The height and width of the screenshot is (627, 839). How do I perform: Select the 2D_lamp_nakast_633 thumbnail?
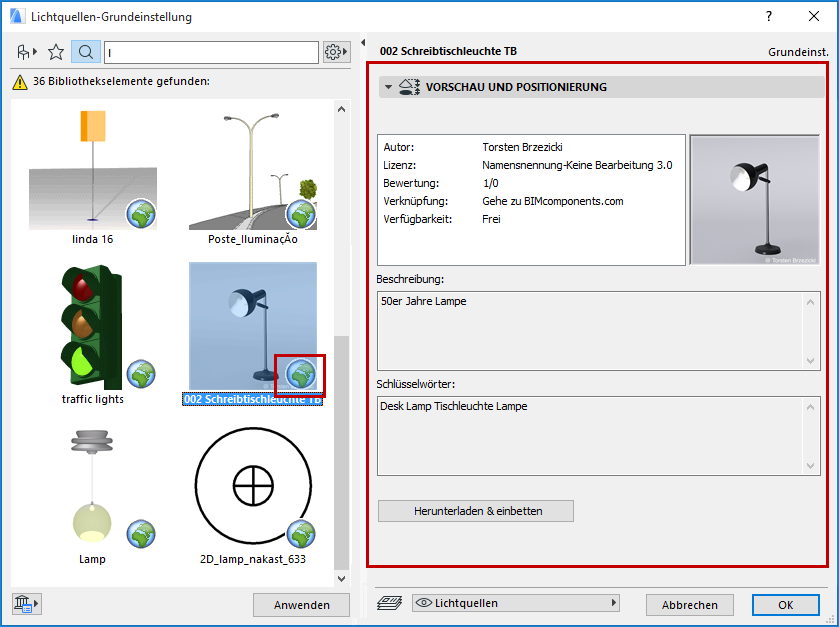click(253, 487)
